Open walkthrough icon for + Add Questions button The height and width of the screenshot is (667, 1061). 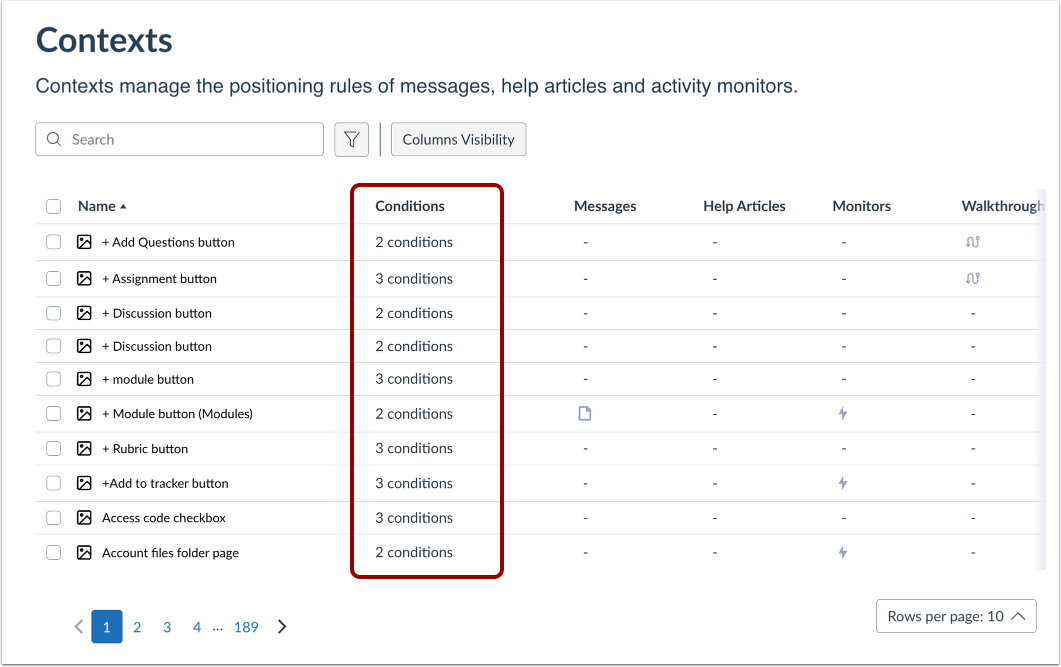[972, 242]
